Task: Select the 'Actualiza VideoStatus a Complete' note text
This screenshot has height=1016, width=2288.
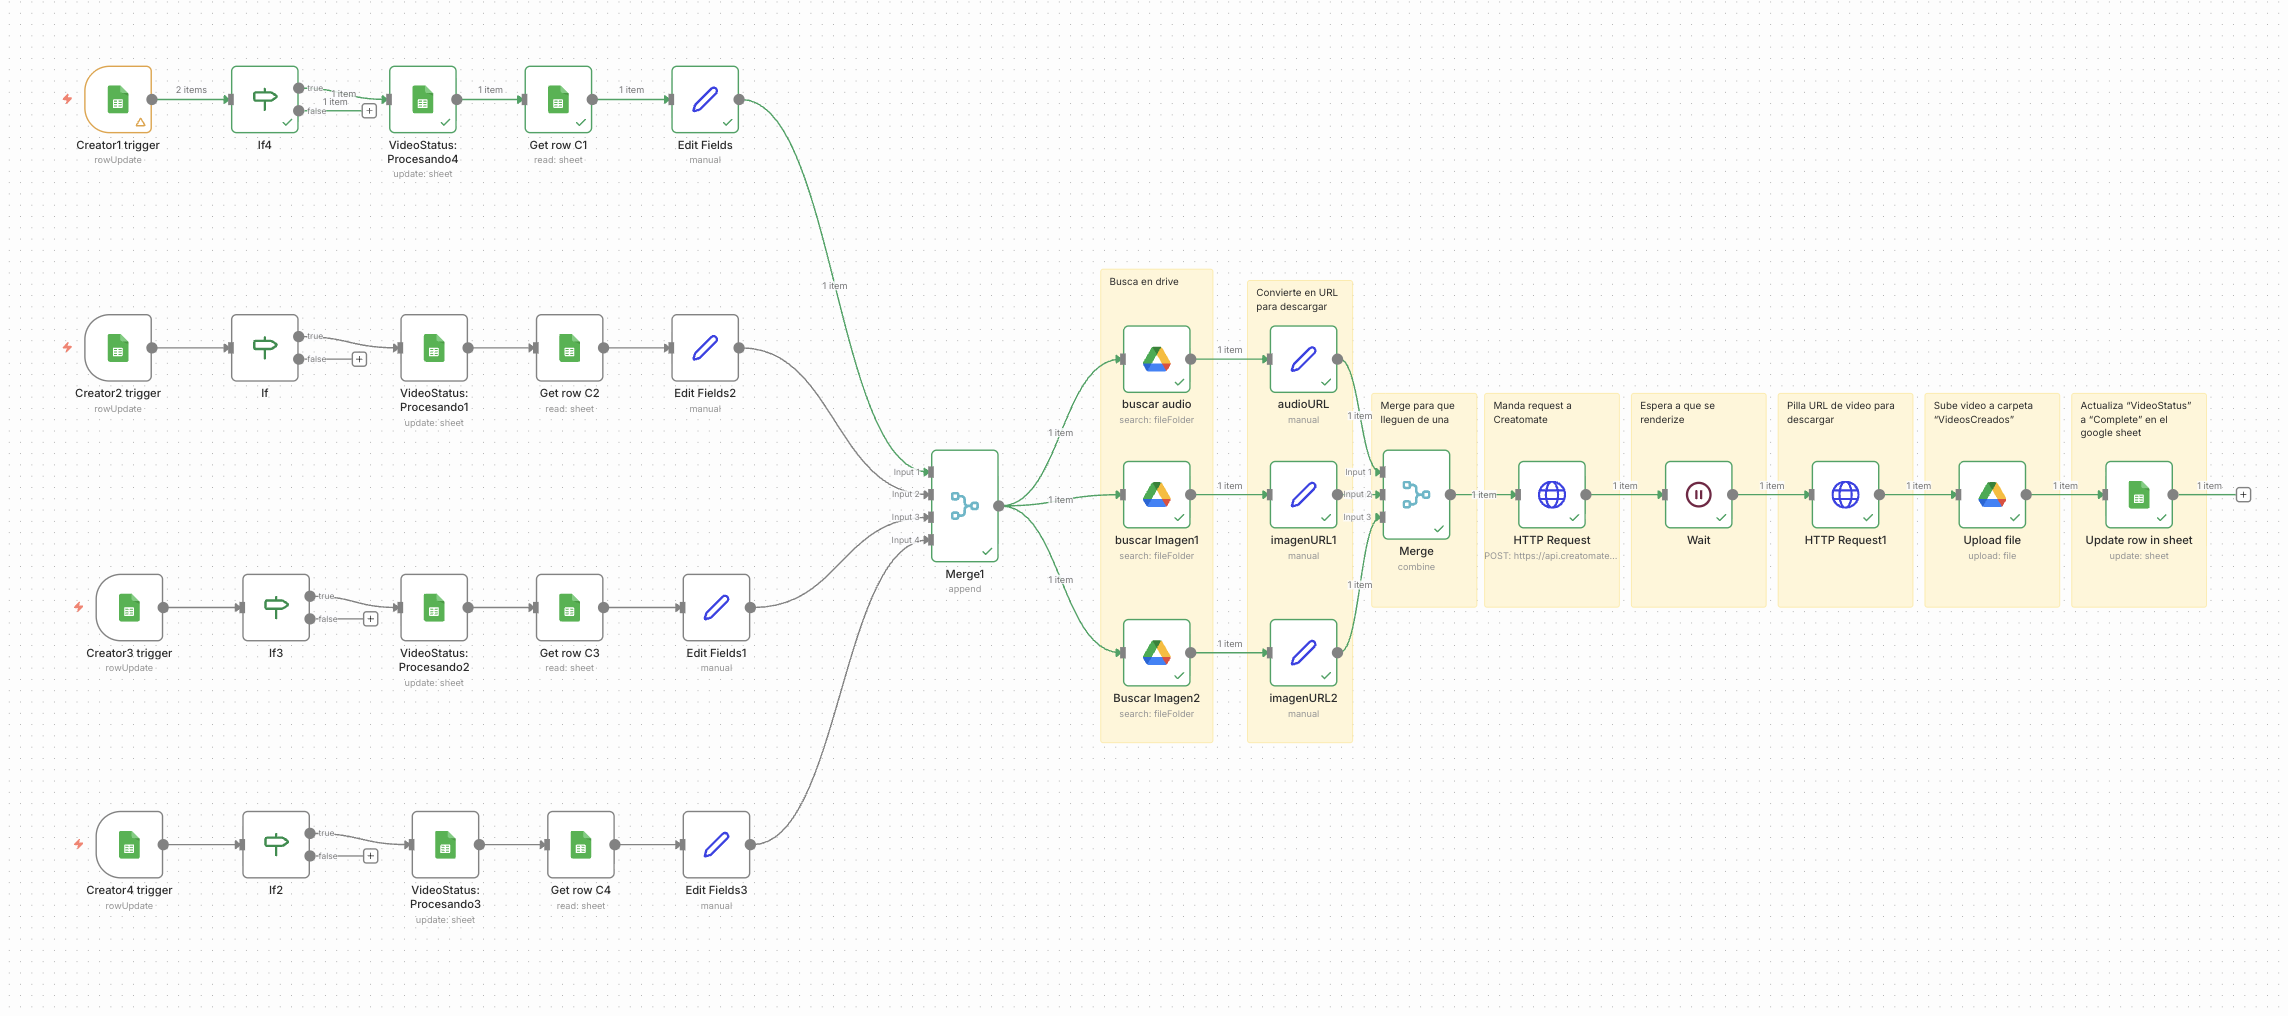Action: [x=2136, y=419]
